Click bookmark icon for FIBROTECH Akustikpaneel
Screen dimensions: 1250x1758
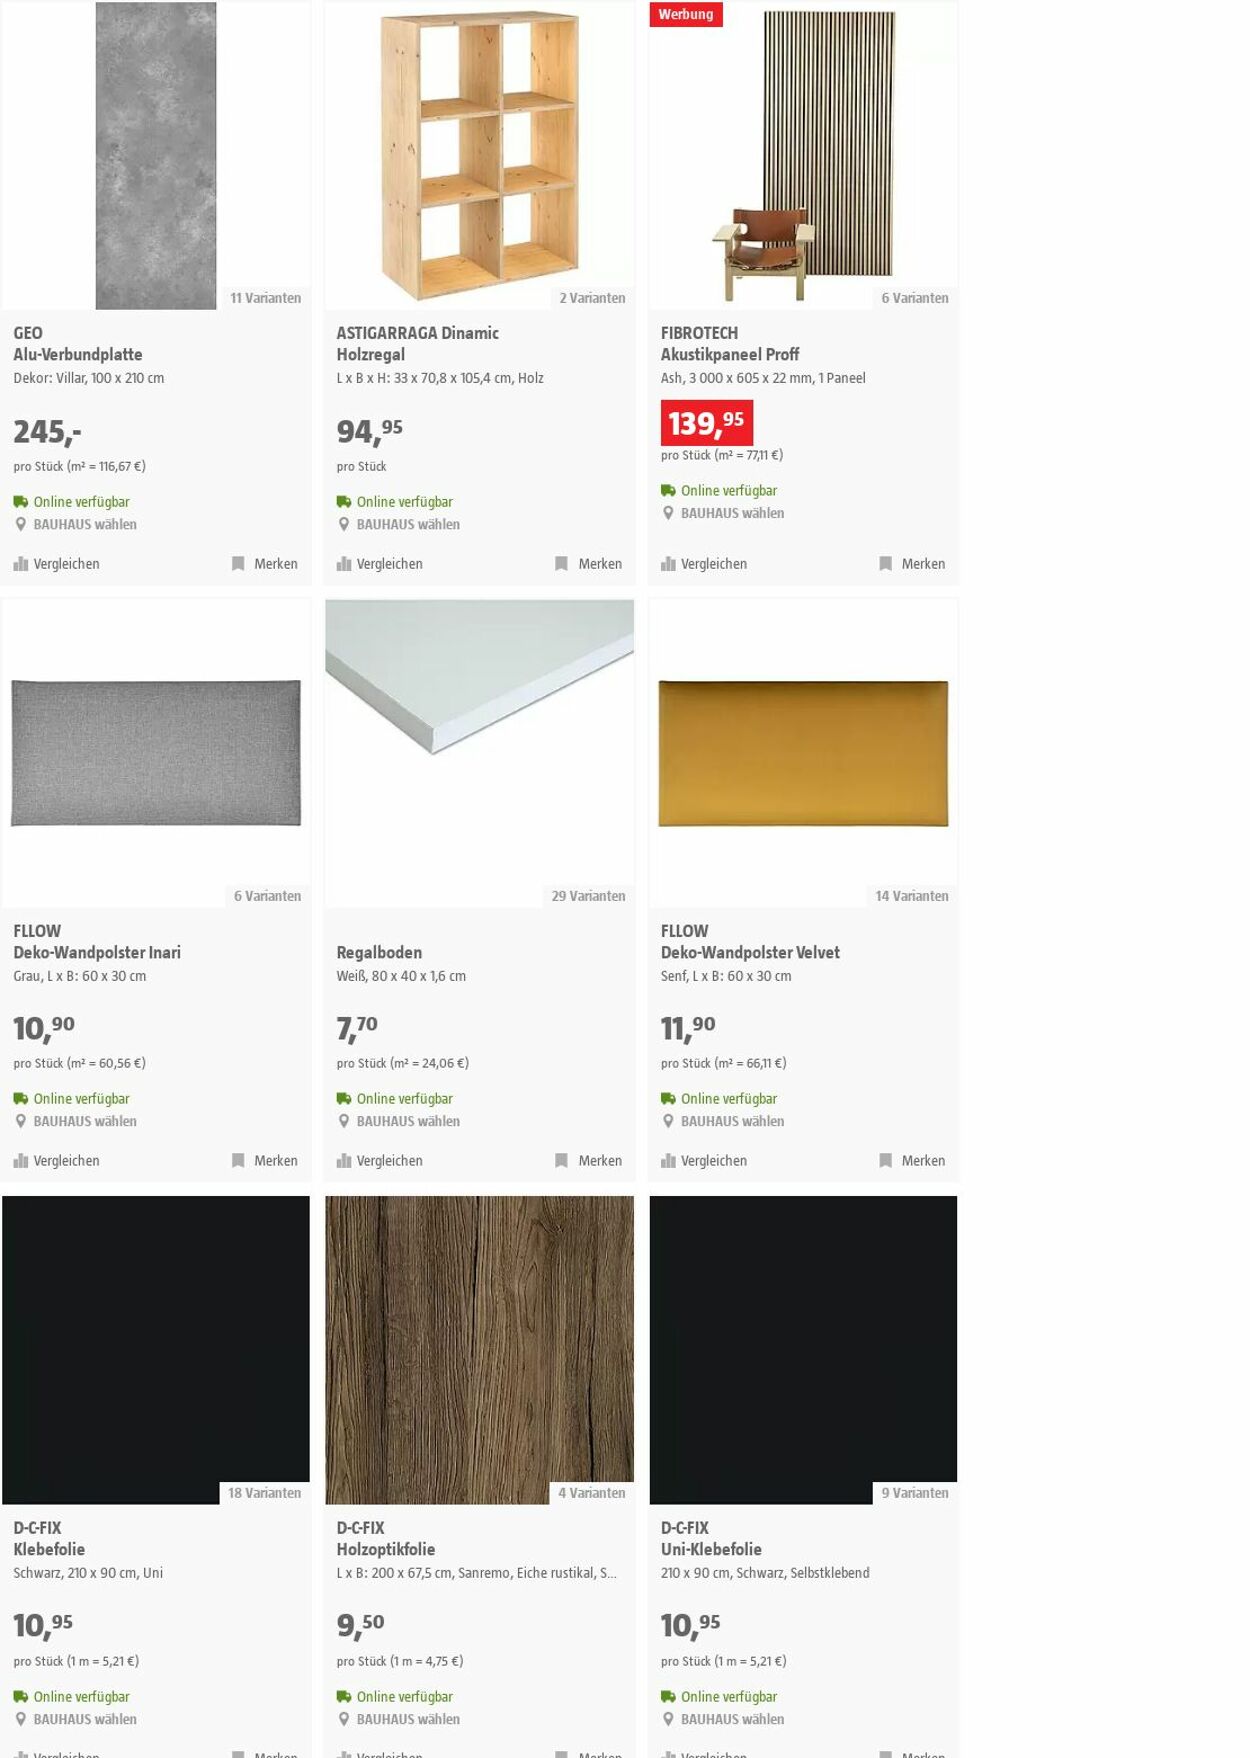(885, 564)
